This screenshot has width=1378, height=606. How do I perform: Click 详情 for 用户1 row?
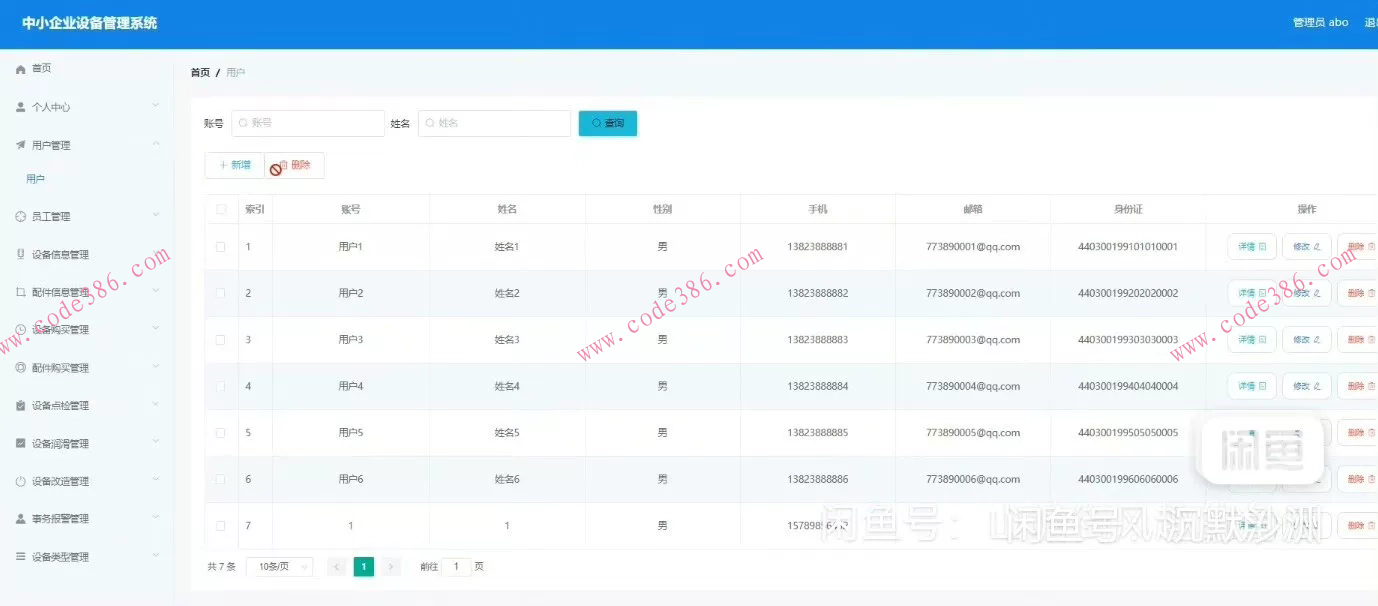(x=1252, y=247)
